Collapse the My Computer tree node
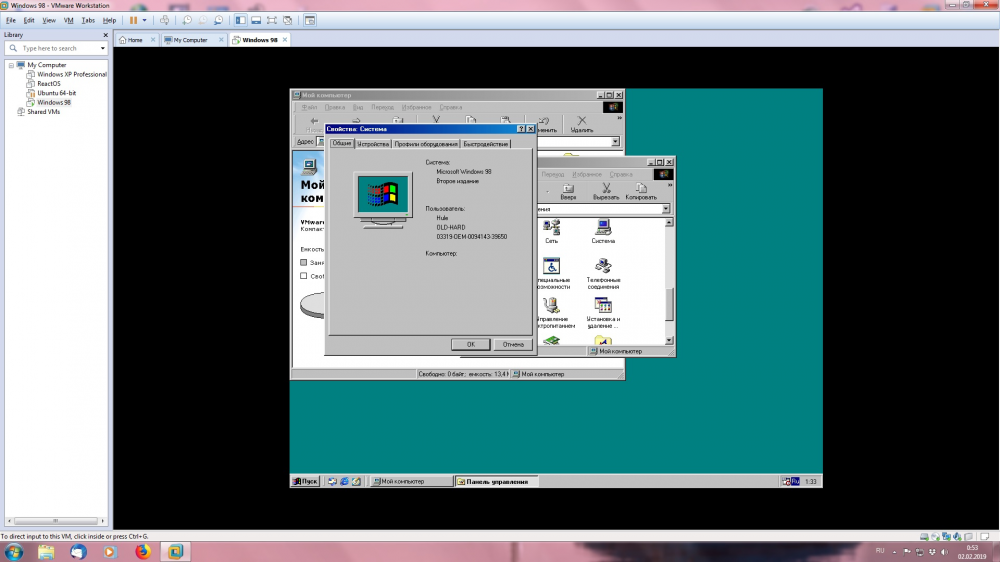 pyautogui.click(x=11, y=65)
